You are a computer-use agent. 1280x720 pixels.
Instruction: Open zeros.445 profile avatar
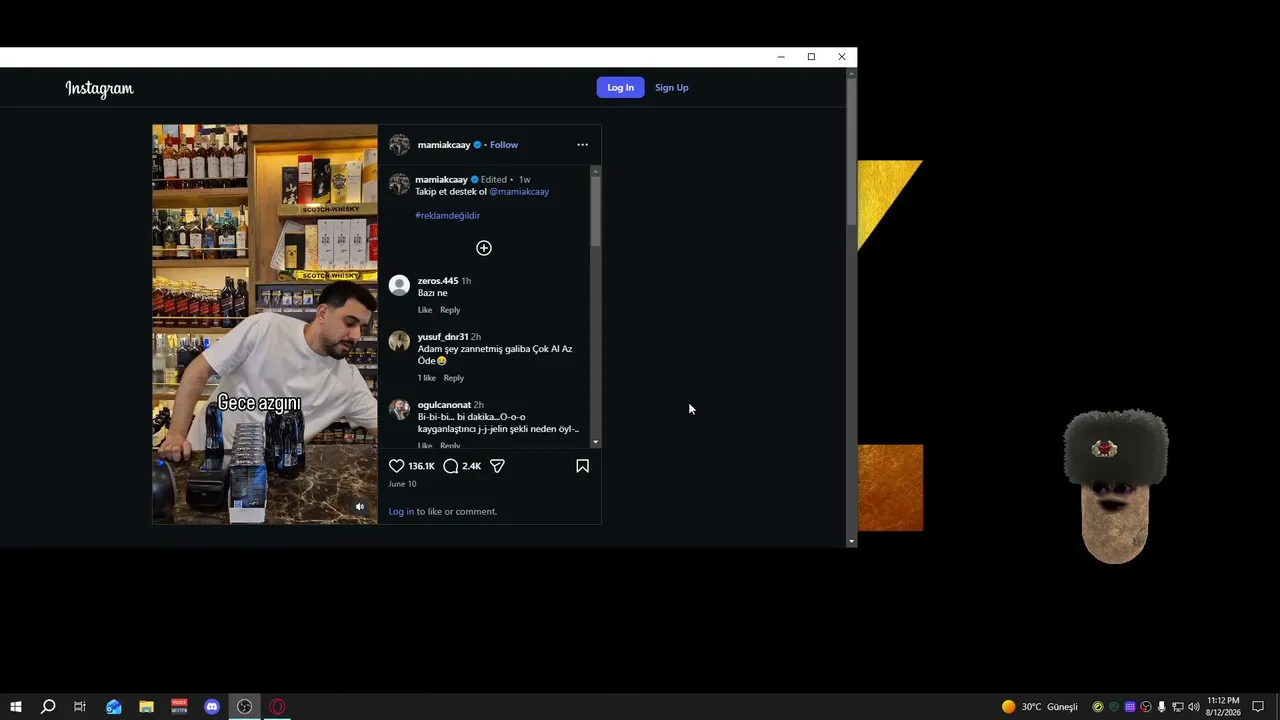[399, 285]
